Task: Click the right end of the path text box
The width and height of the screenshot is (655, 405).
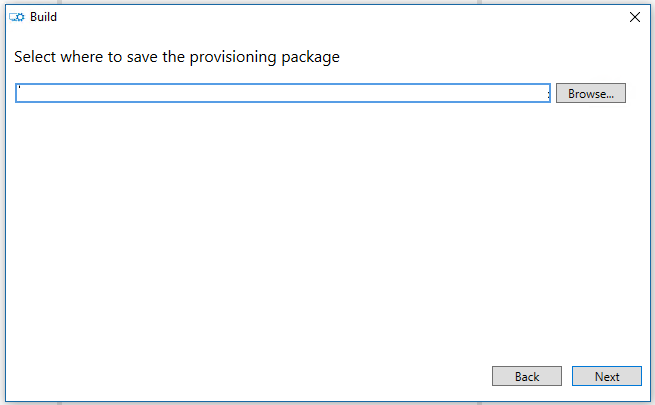Action: (540, 93)
